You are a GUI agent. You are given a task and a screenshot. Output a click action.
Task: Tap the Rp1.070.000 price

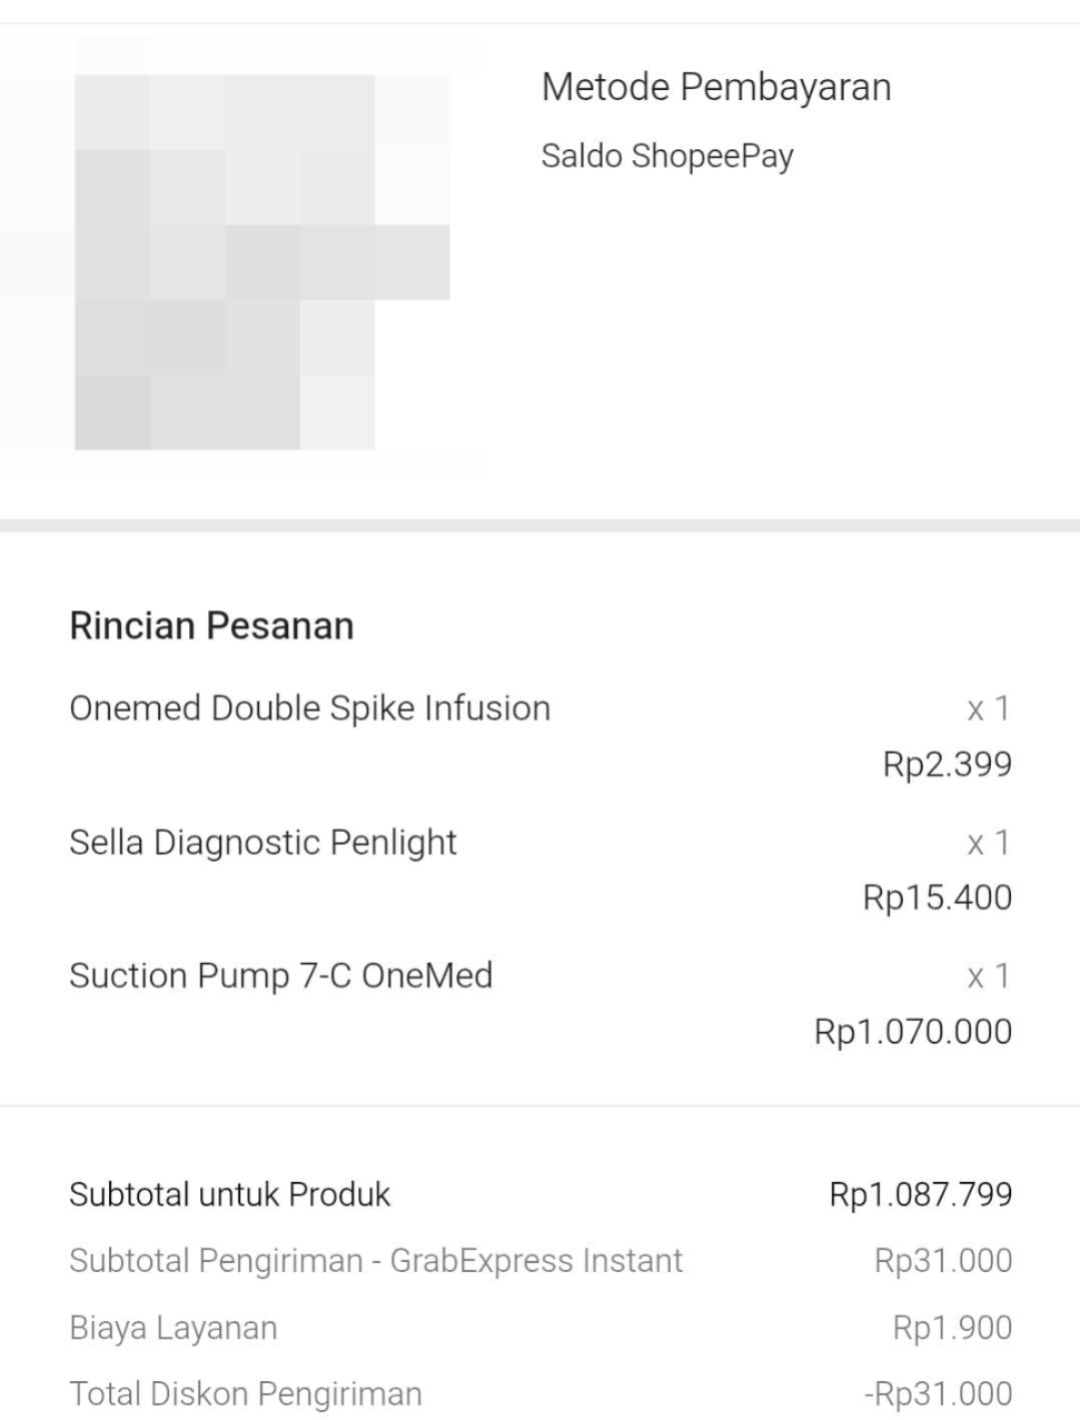913,1031
